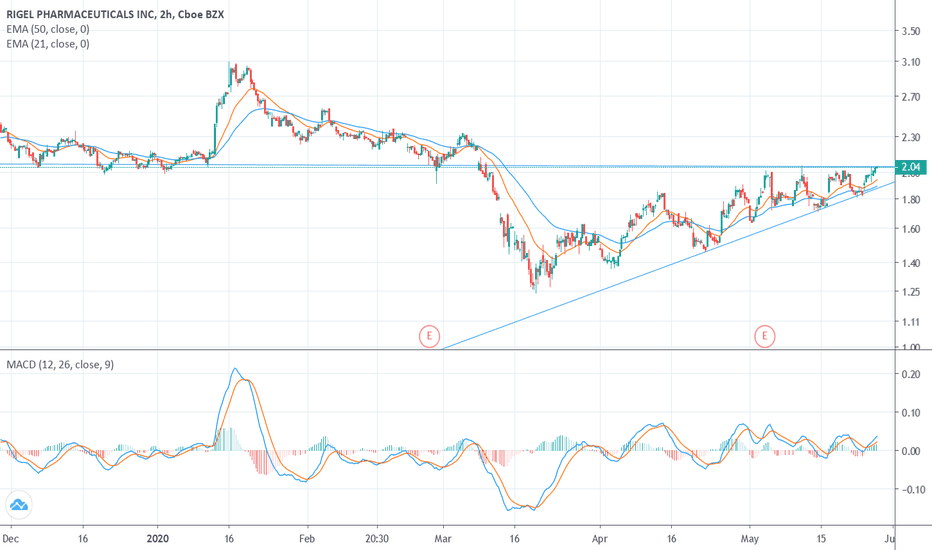Click the 0.20 MACD axis label
The height and width of the screenshot is (550, 932).
click(x=911, y=375)
